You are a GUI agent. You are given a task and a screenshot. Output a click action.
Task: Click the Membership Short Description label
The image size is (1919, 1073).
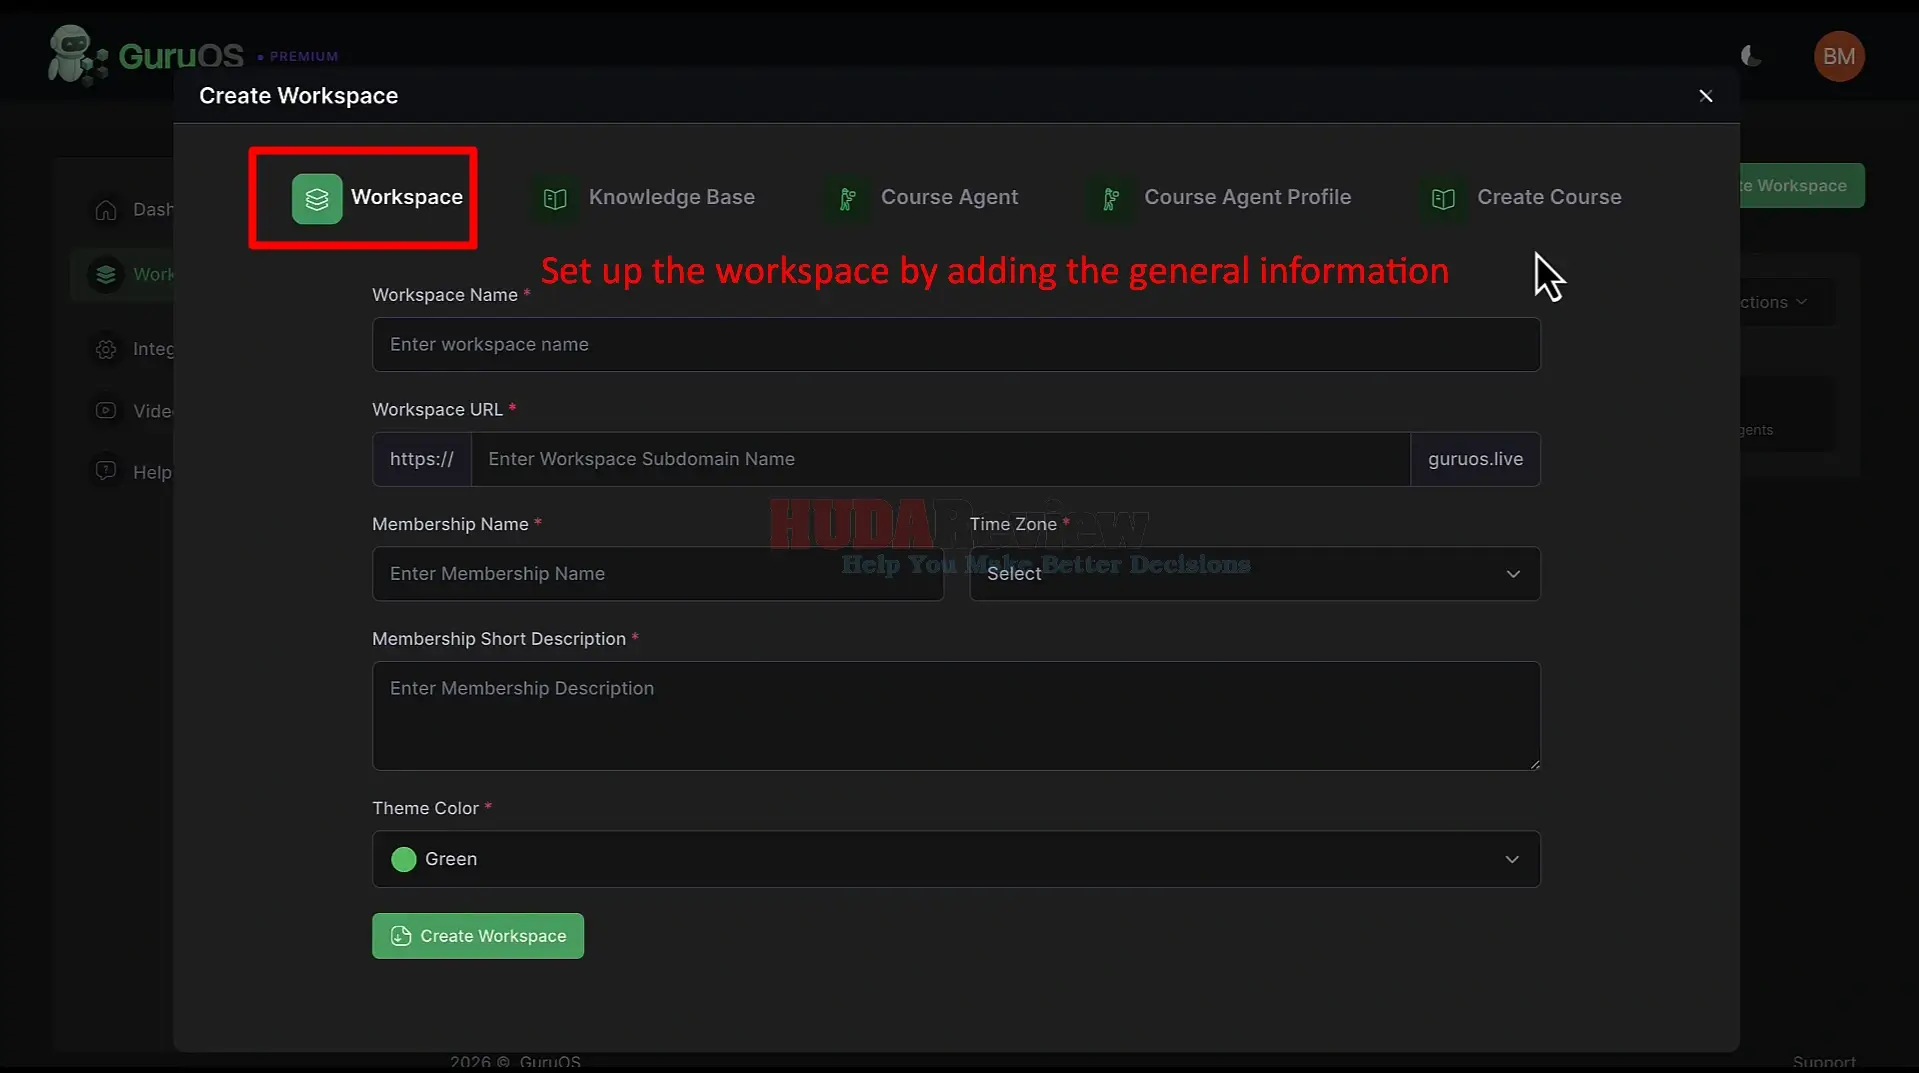tap(499, 639)
